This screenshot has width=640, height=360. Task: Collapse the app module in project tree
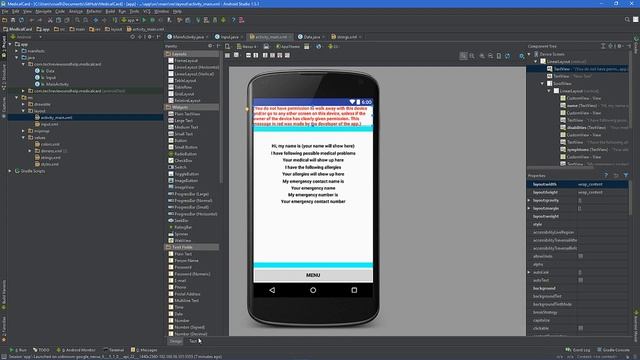pos(11,44)
